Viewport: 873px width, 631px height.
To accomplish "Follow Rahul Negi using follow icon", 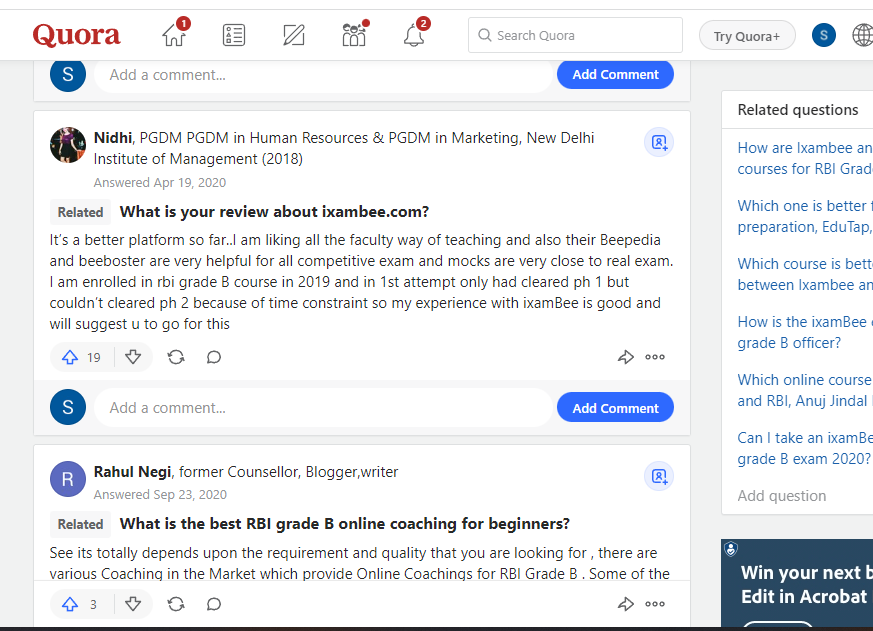I will click(x=659, y=477).
